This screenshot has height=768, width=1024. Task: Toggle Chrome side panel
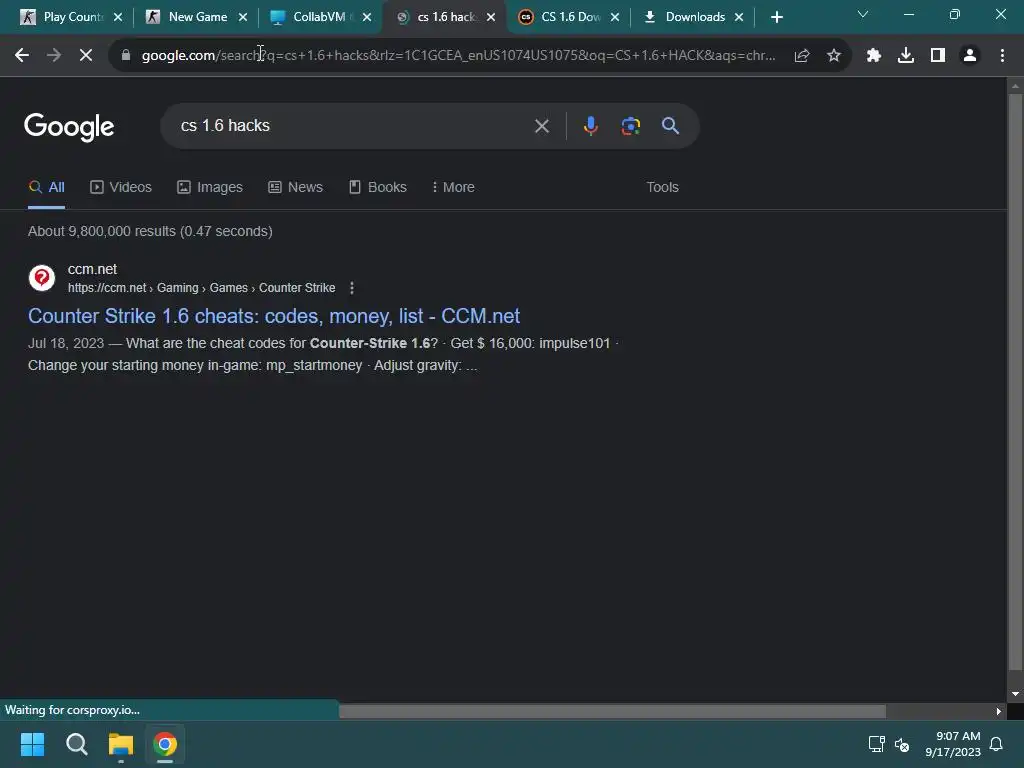(x=938, y=56)
